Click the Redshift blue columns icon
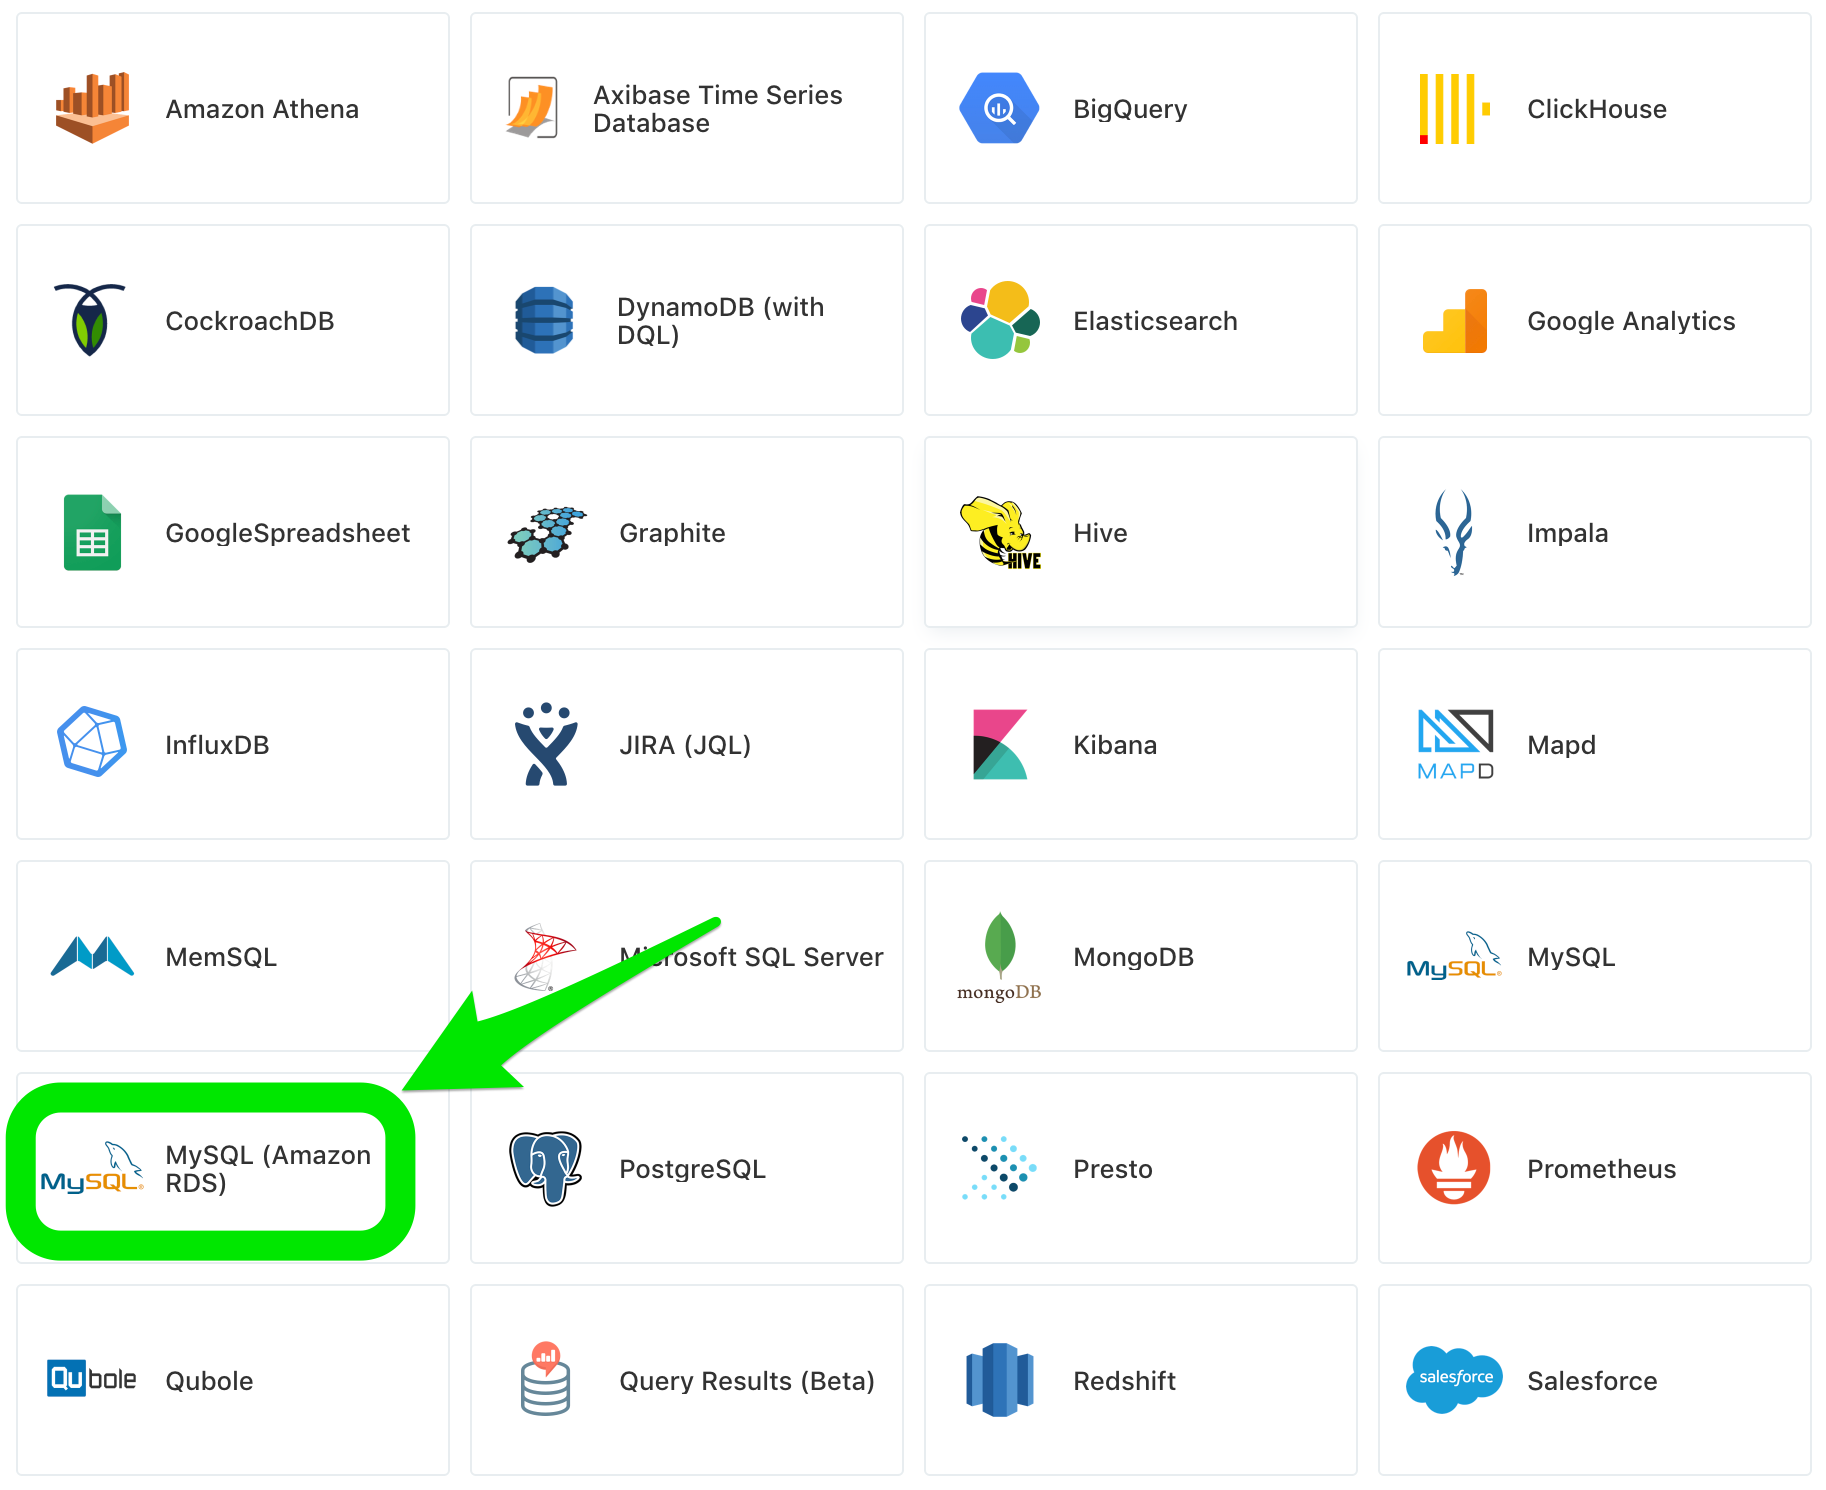 tap(1000, 1380)
